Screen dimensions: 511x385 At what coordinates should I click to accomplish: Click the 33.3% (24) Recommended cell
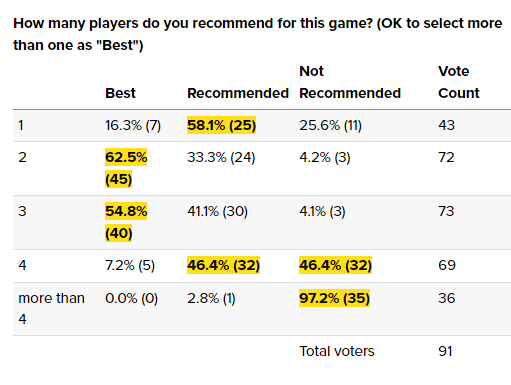point(221,157)
